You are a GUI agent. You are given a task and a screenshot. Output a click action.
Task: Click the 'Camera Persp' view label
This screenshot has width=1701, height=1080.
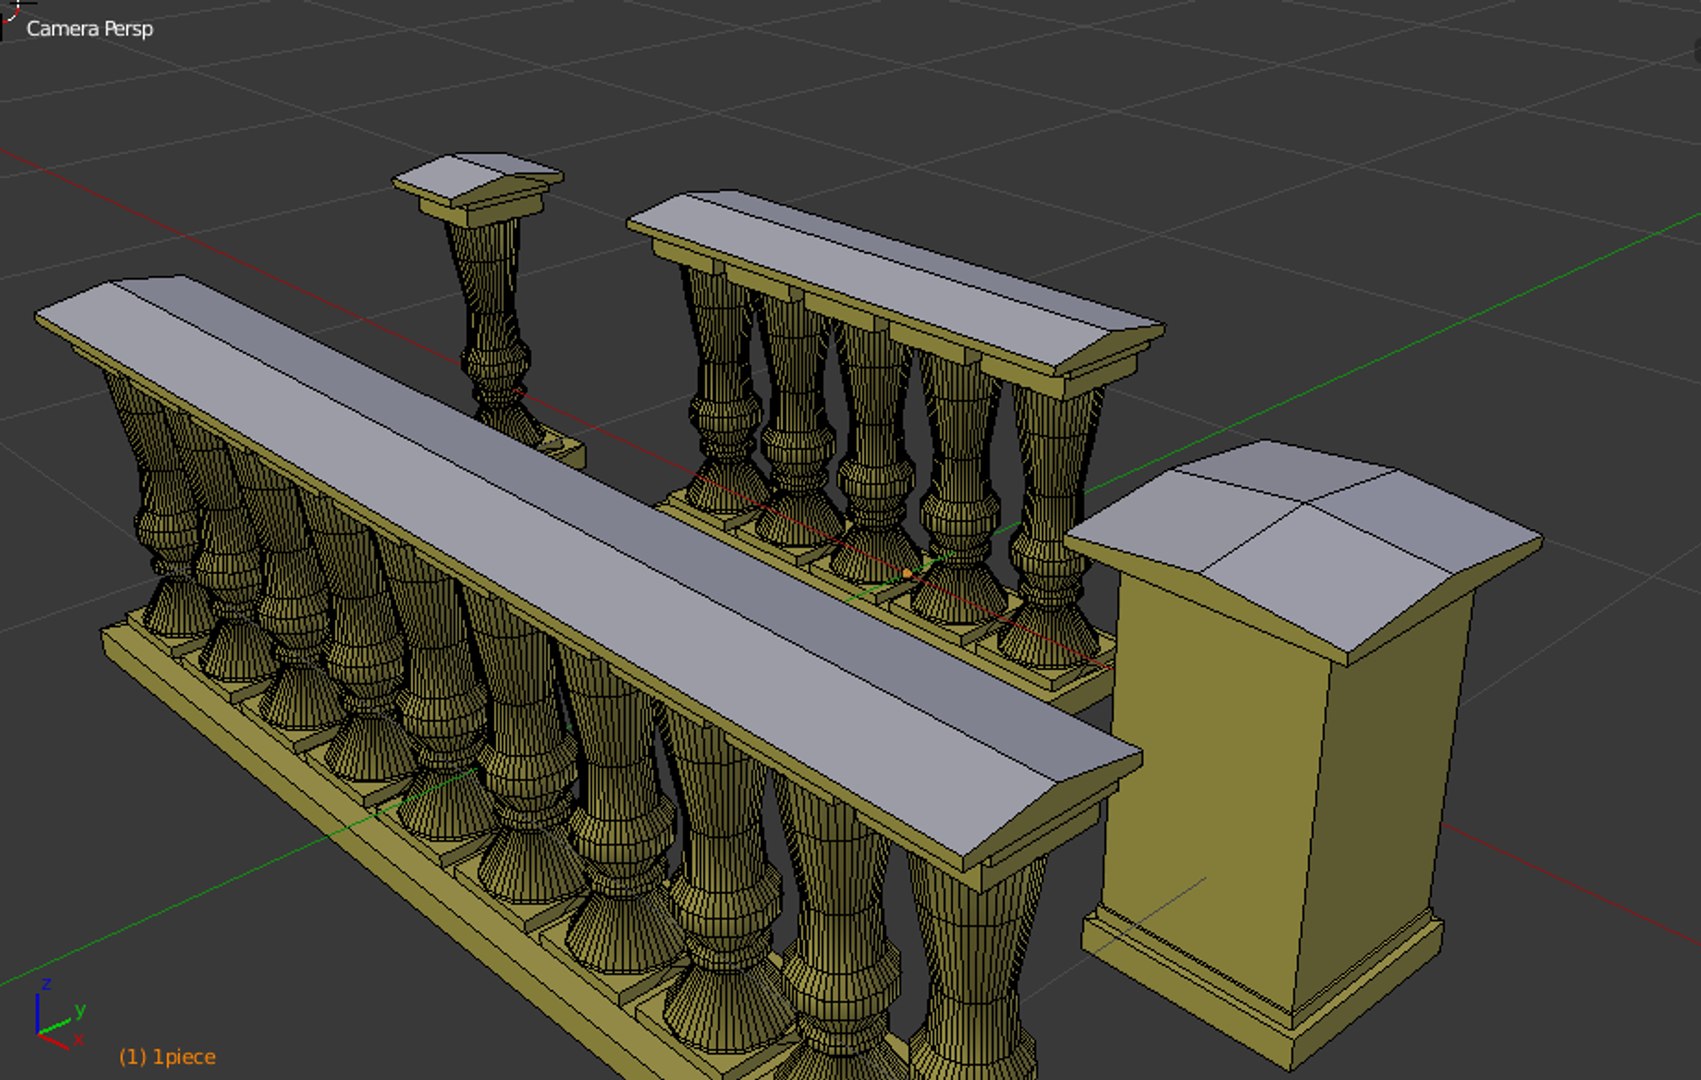(x=89, y=29)
